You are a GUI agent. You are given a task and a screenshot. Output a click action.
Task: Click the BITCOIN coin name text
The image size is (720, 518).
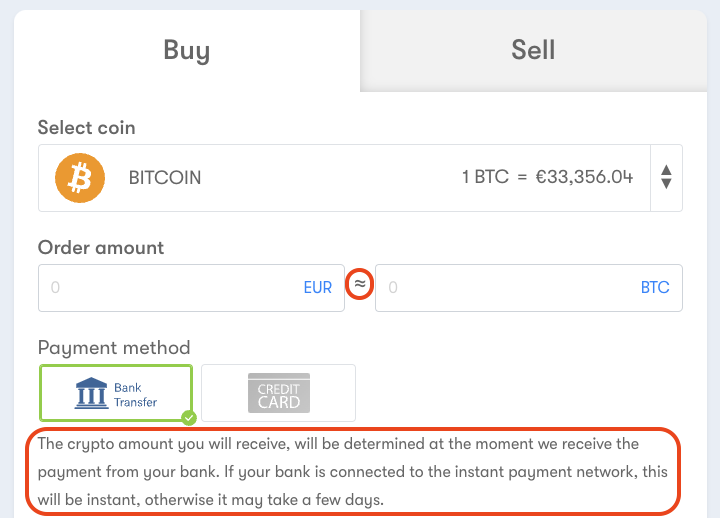165,178
